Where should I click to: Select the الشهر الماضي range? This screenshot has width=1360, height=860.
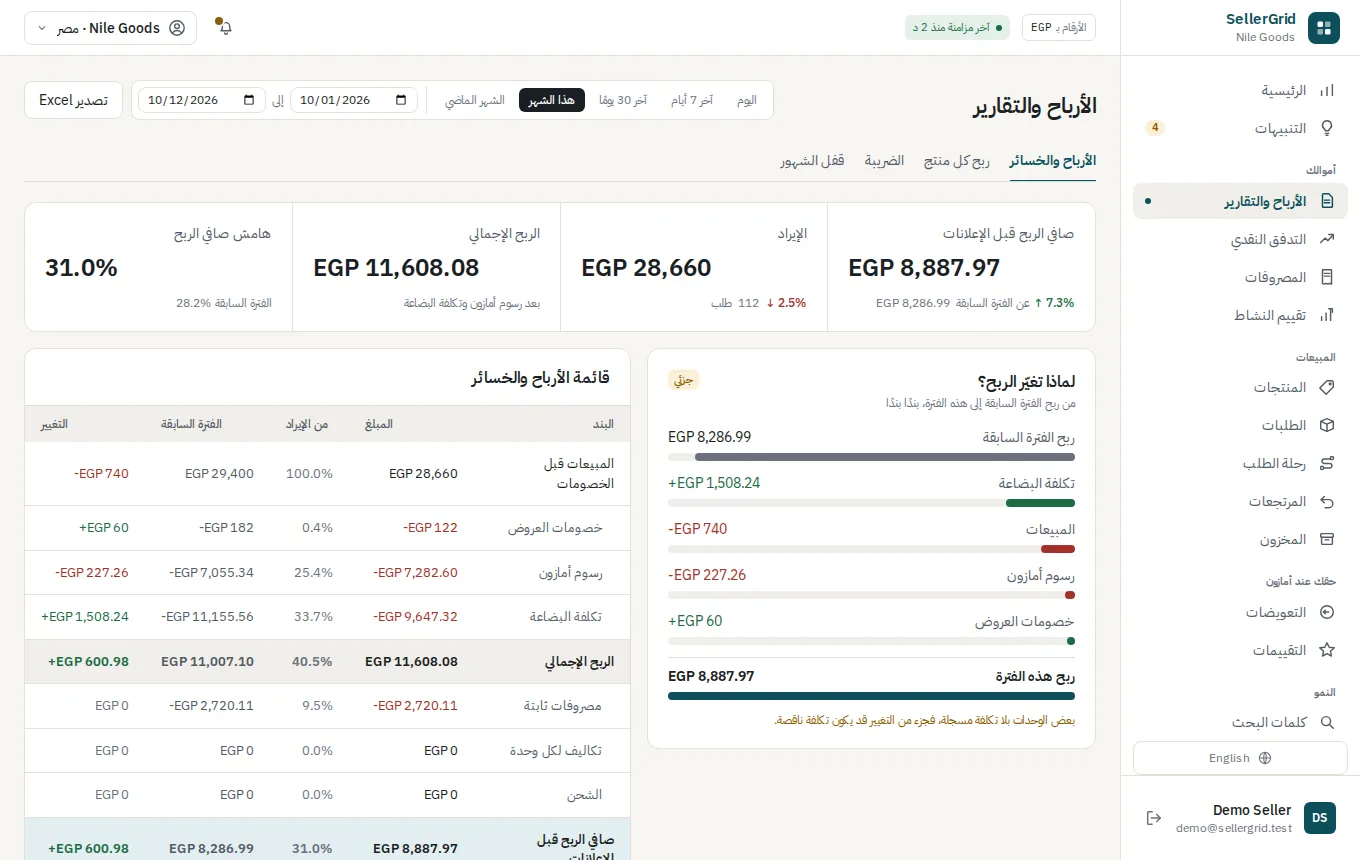(x=475, y=100)
